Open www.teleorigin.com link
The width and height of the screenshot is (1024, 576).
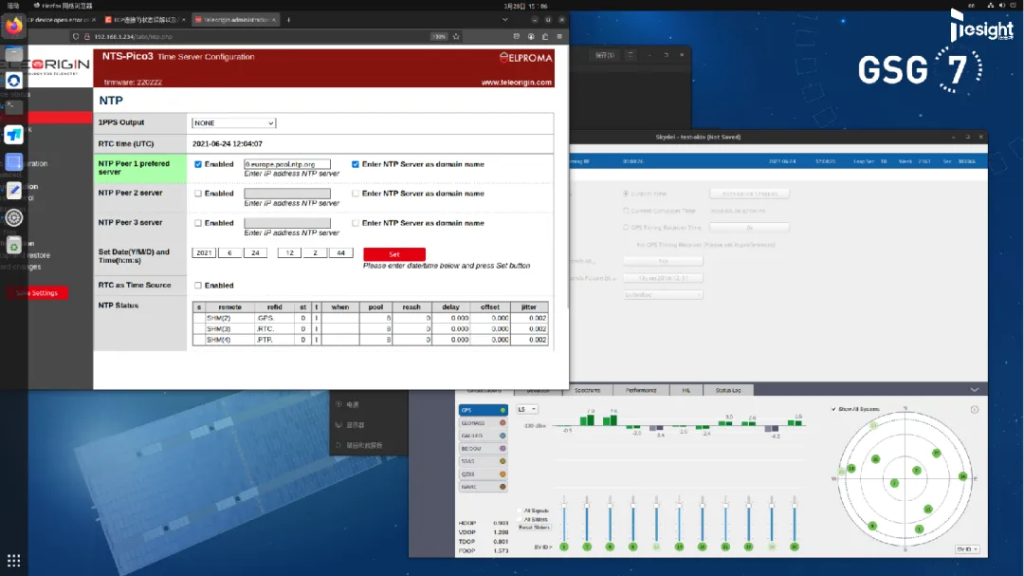[x=516, y=82]
